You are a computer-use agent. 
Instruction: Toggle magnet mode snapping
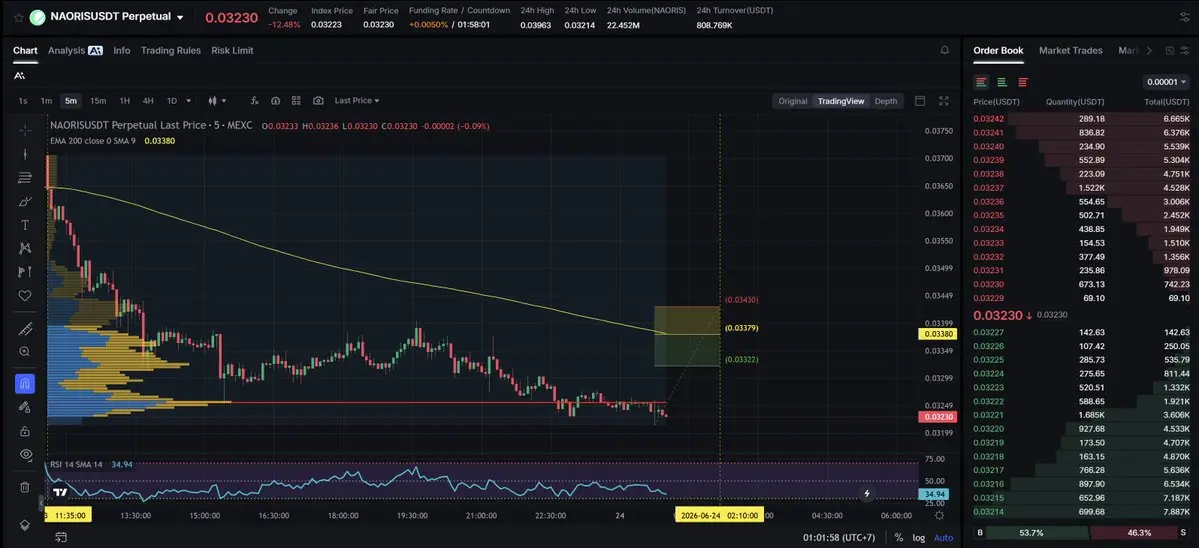(x=24, y=384)
